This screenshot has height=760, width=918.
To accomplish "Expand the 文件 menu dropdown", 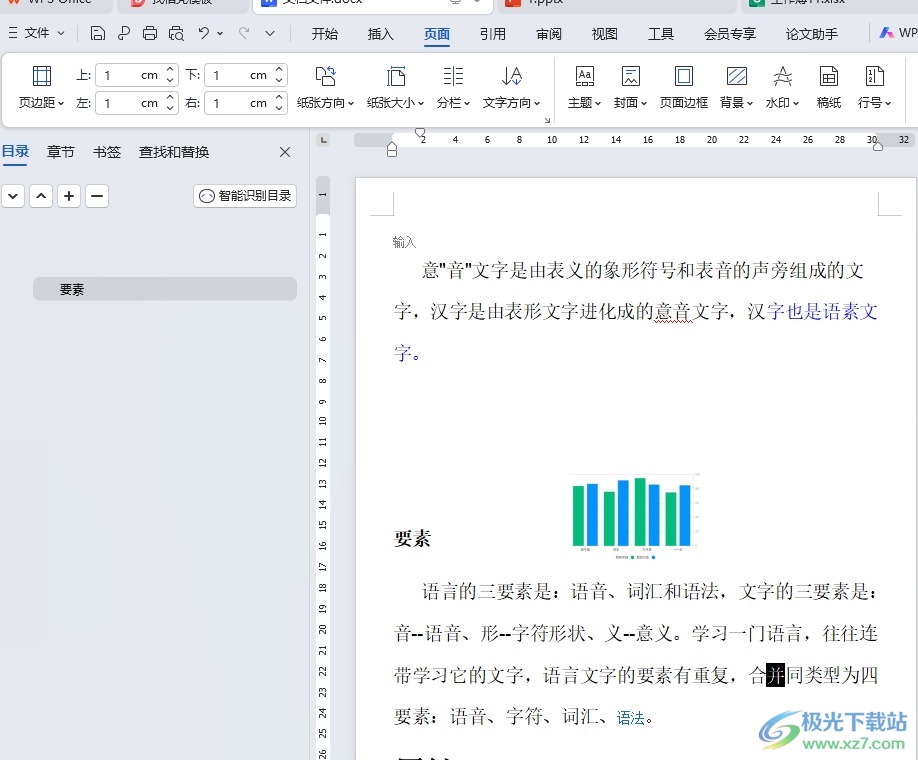I will click(36, 33).
